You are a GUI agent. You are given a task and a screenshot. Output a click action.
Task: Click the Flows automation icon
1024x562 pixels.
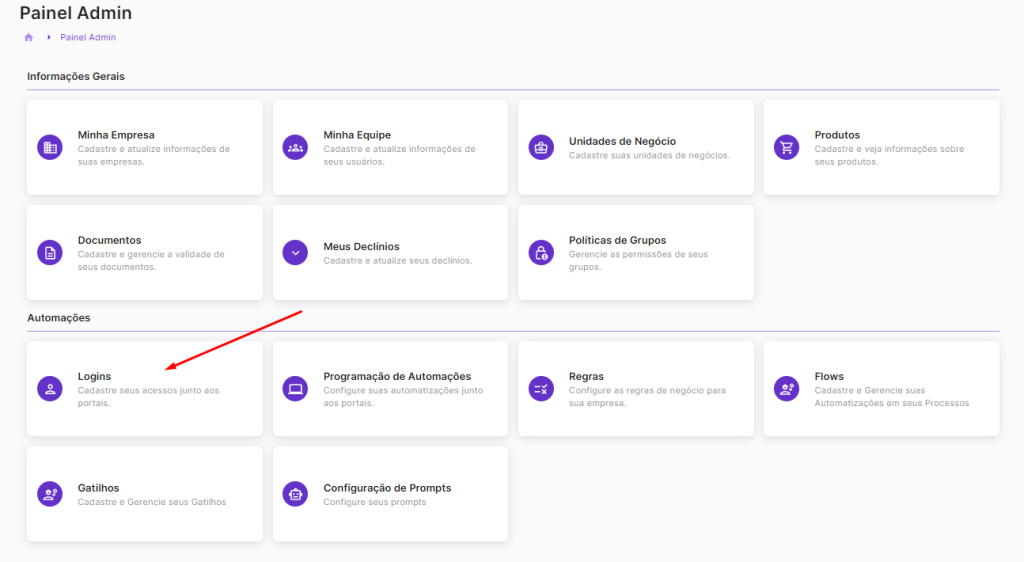coord(786,389)
